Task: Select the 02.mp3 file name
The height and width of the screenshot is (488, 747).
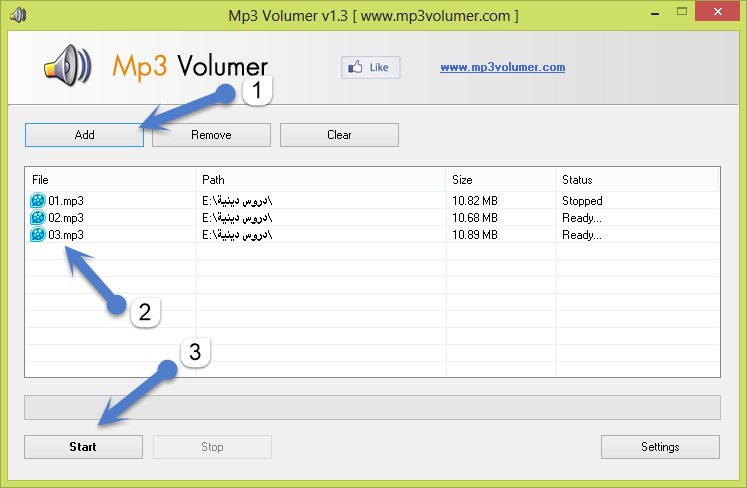Action: [66, 218]
